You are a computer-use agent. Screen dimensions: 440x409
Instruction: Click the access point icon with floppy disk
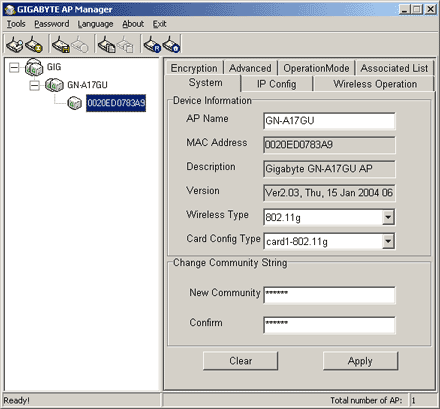pos(61,44)
